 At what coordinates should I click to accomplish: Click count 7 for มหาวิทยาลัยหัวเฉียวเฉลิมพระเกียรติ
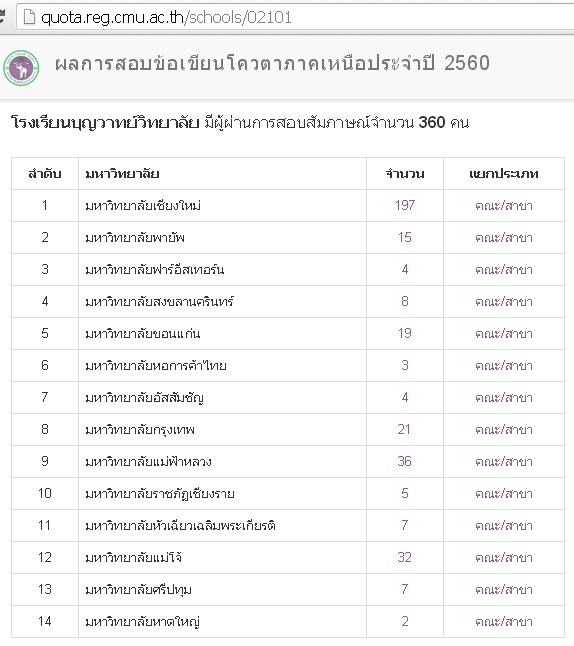click(x=405, y=525)
